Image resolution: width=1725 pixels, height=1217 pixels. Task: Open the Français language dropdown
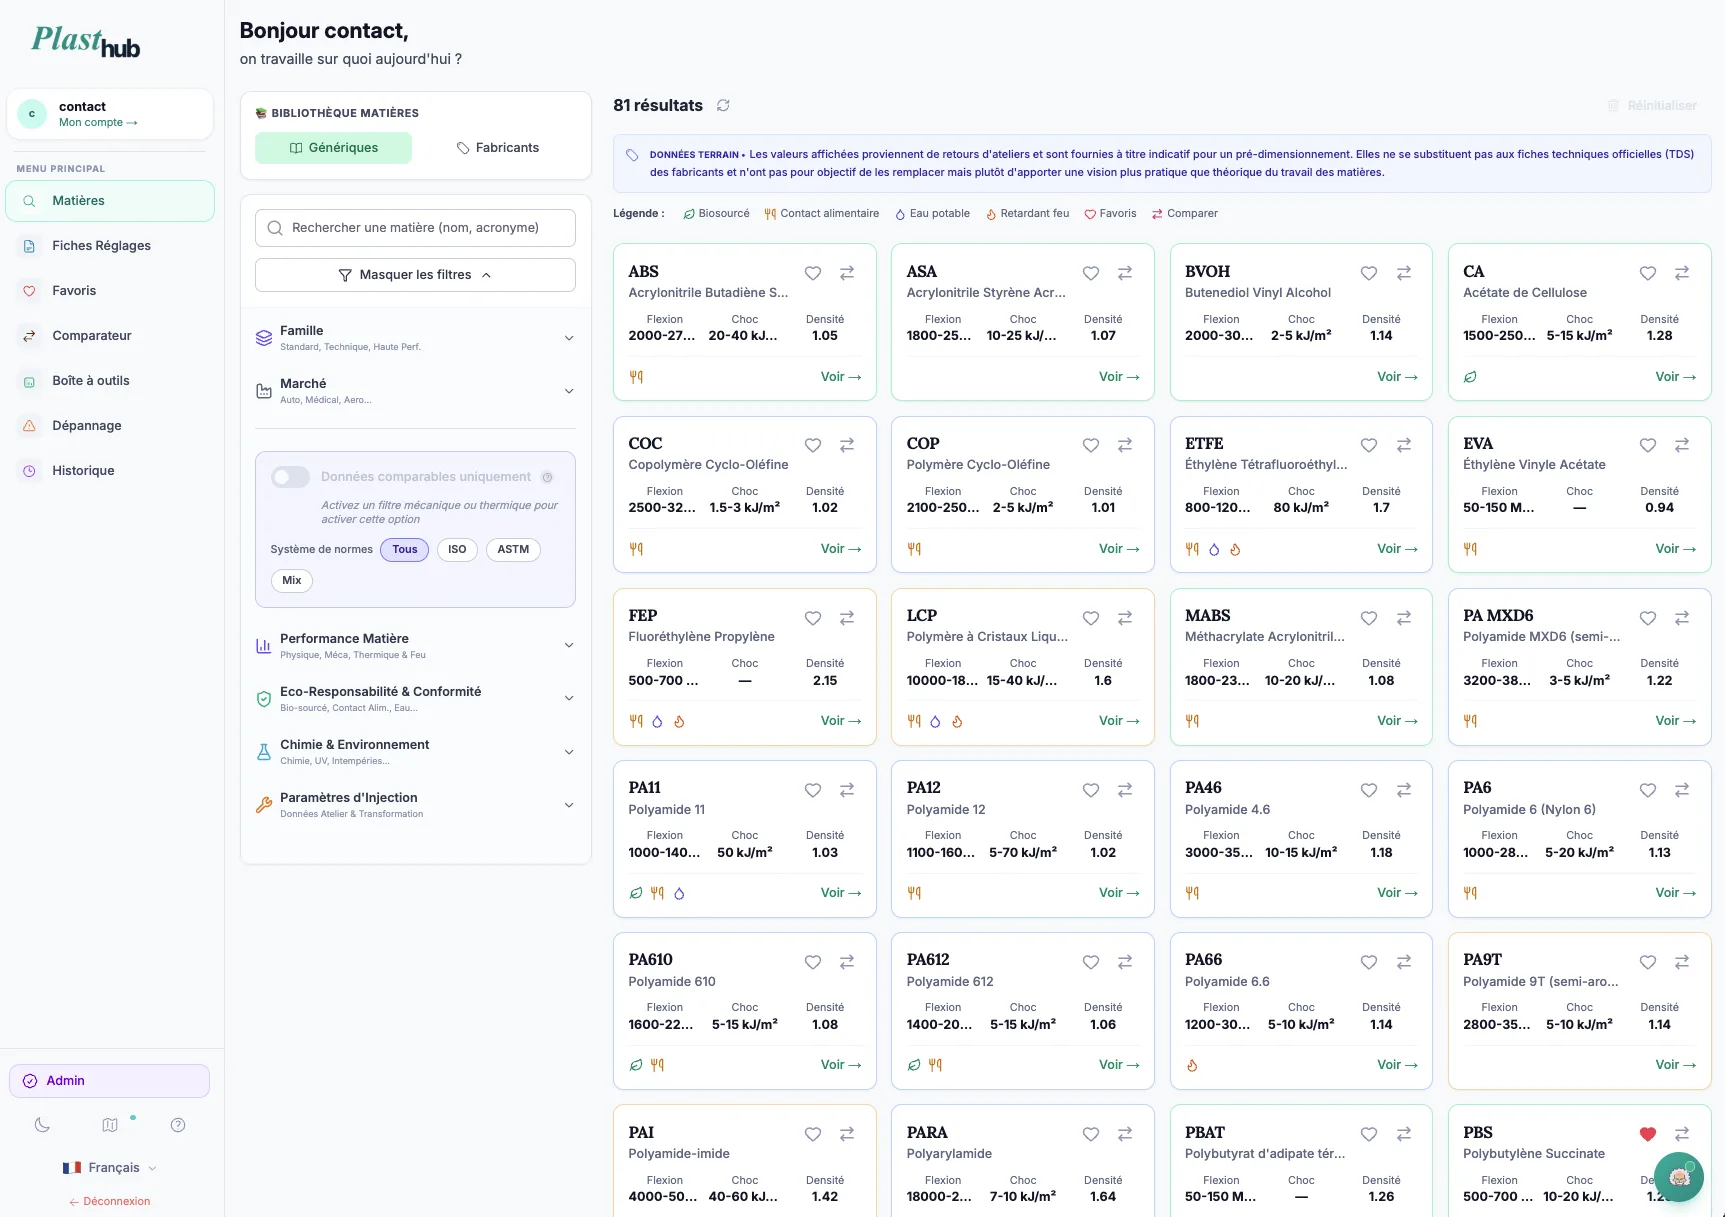tap(110, 1167)
